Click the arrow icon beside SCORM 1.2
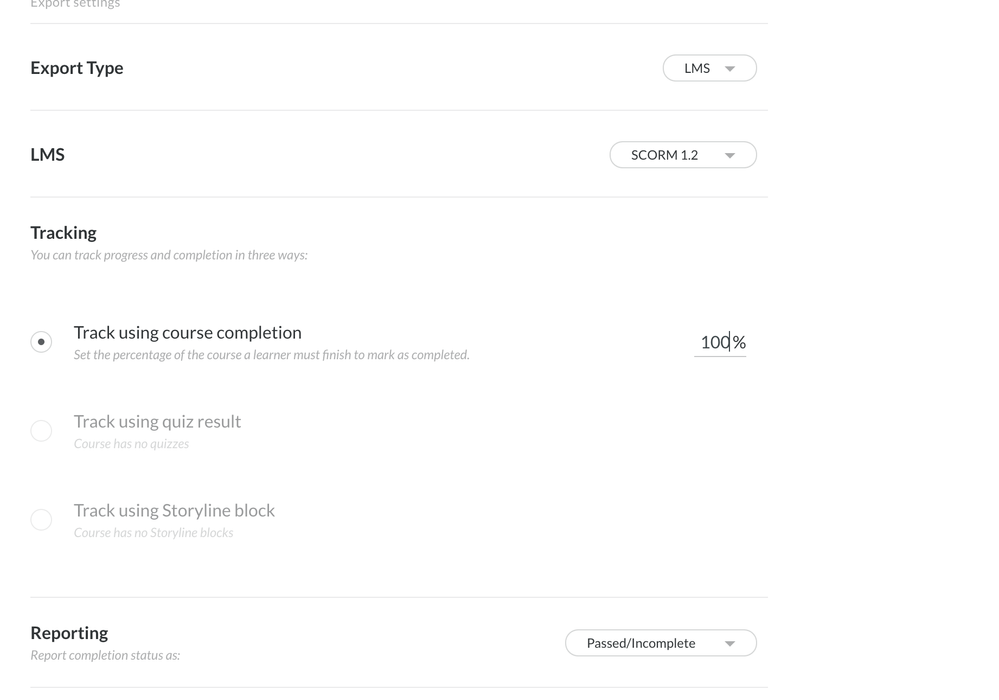Screen dimensions: 999x700 click(730, 156)
